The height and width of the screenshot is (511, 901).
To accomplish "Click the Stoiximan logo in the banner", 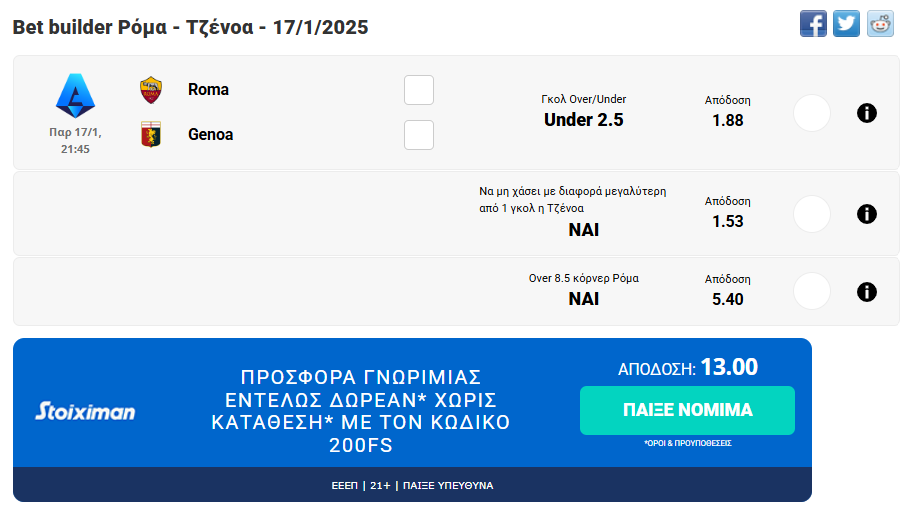I will click(86, 411).
